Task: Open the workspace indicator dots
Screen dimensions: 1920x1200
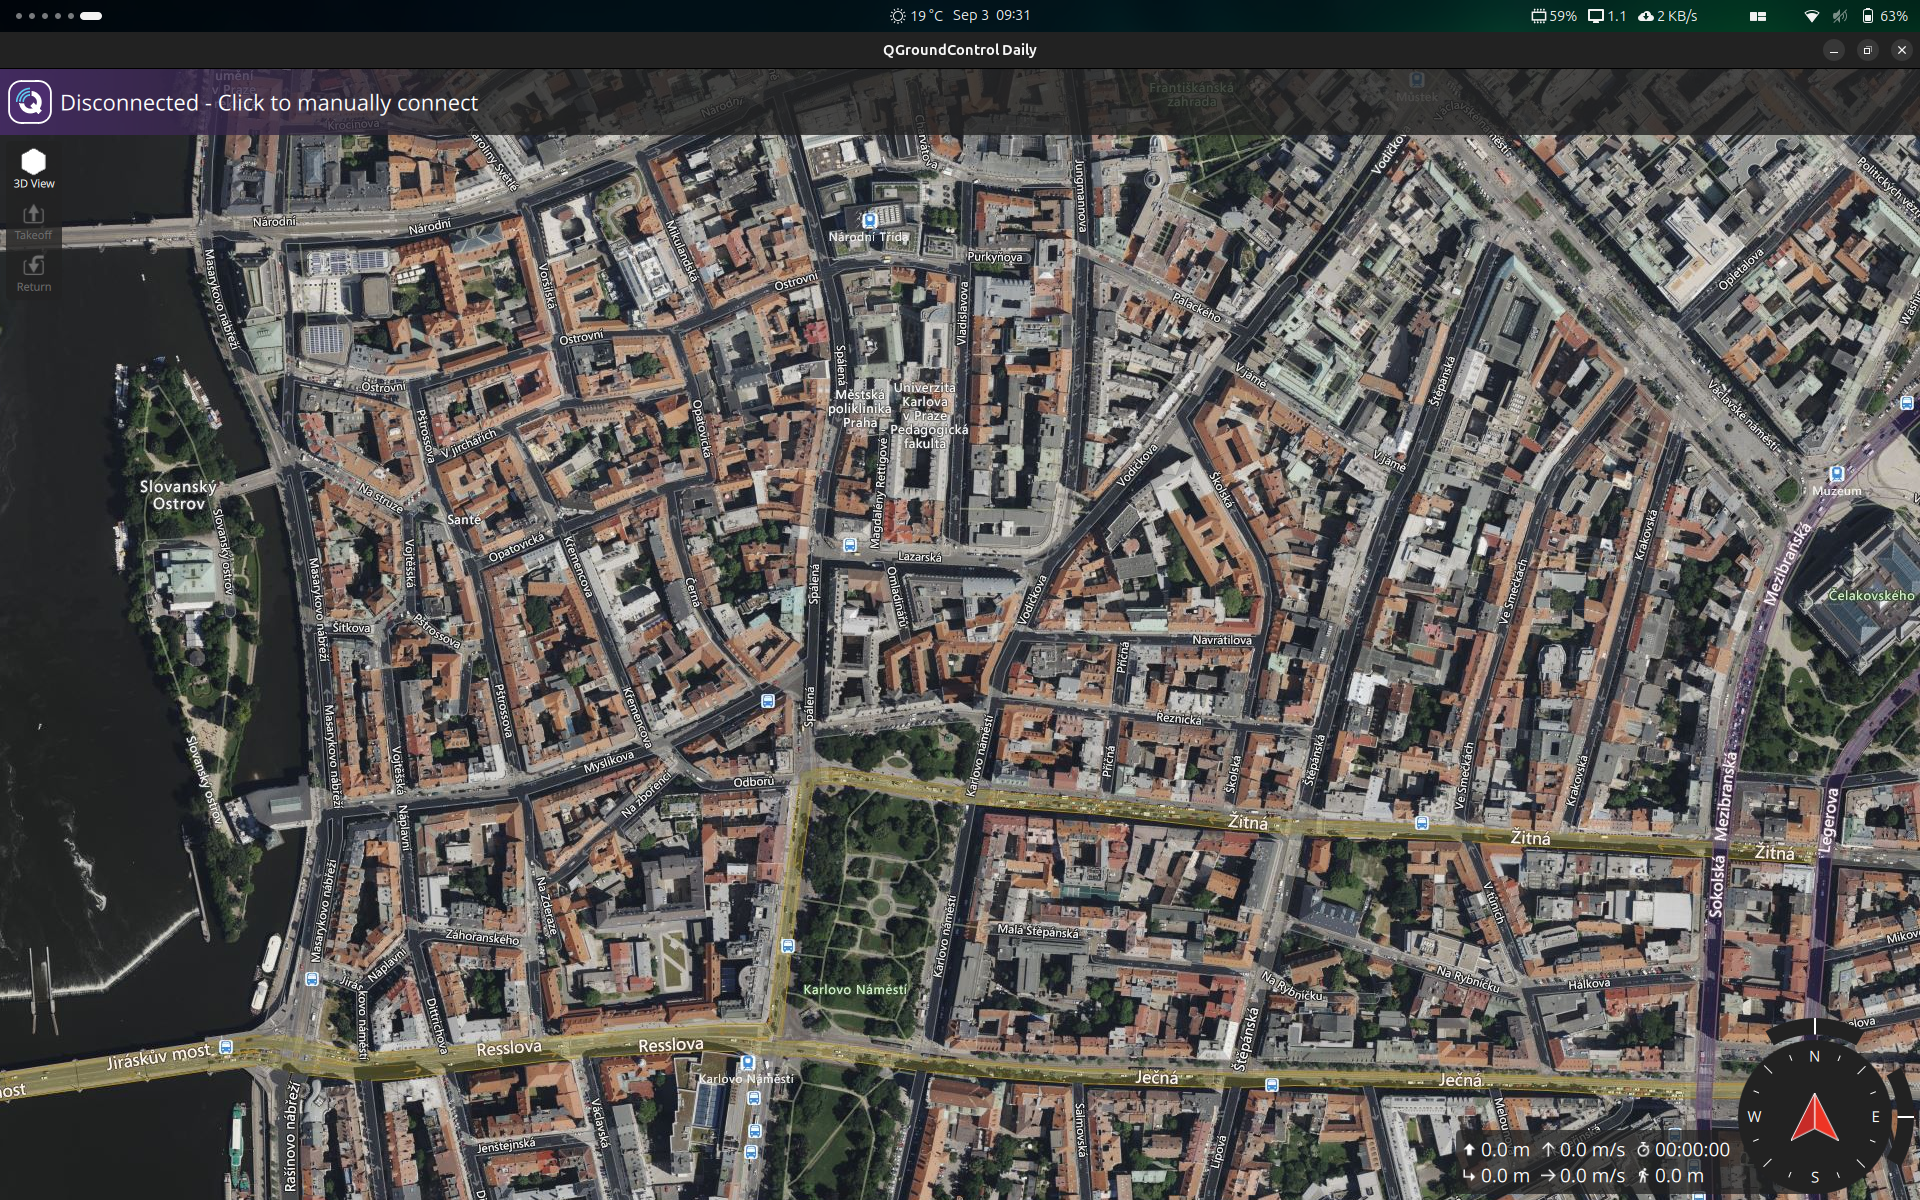Action: click(x=59, y=16)
